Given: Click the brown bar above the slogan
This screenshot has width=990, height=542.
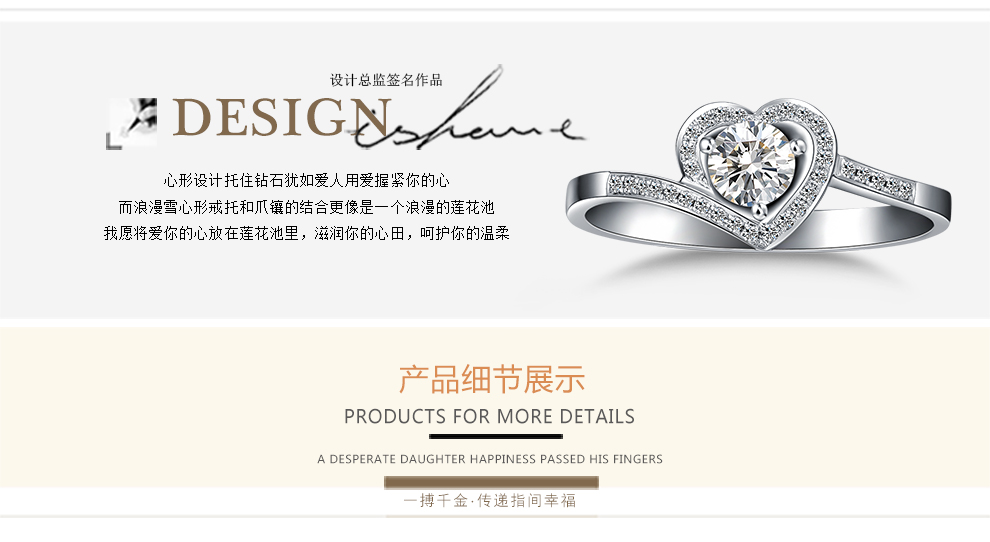Looking at the screenshot, I should [491, 483].
